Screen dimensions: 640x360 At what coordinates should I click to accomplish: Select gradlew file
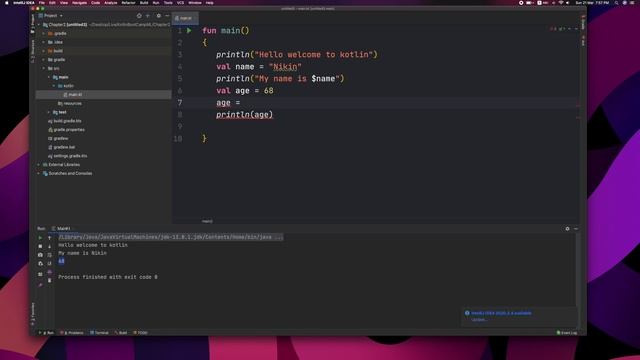[x=58, y=138]
